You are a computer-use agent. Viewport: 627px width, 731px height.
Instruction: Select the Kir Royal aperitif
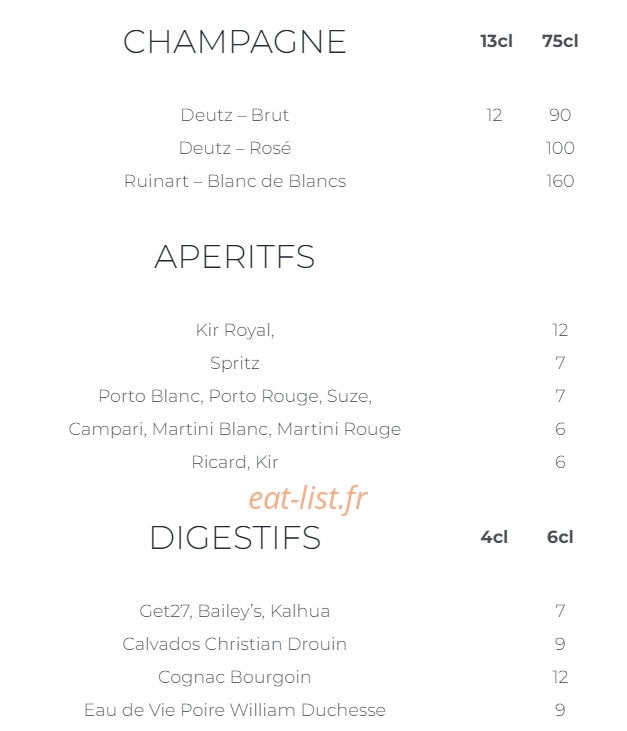point(234,330)
